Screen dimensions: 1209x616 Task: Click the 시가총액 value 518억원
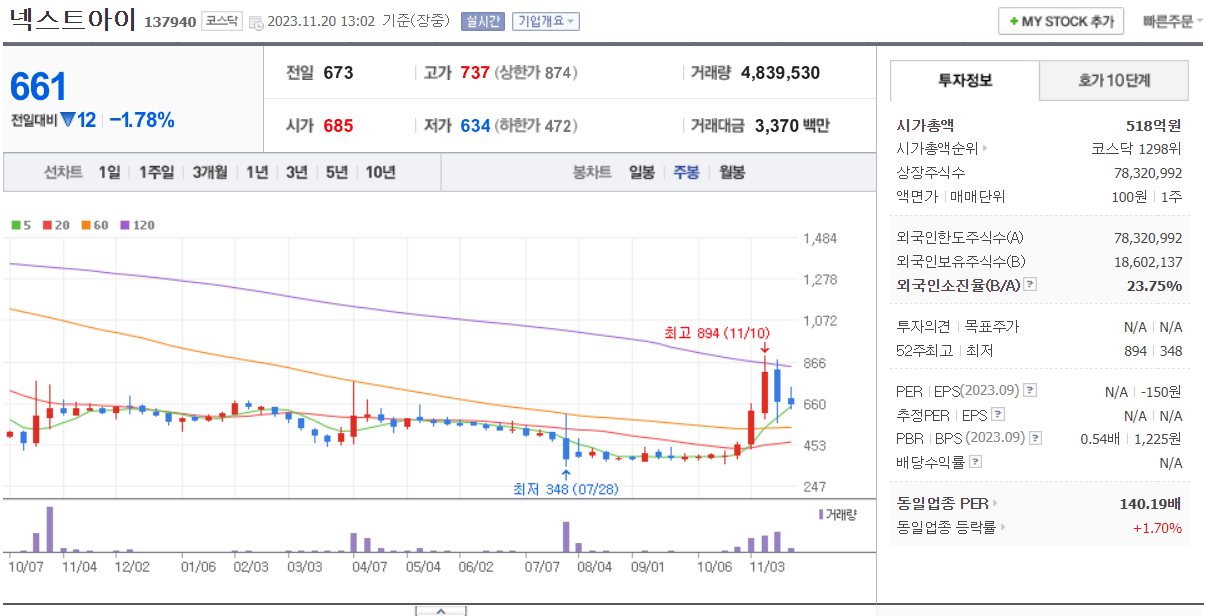click(x=1153, y=125)
